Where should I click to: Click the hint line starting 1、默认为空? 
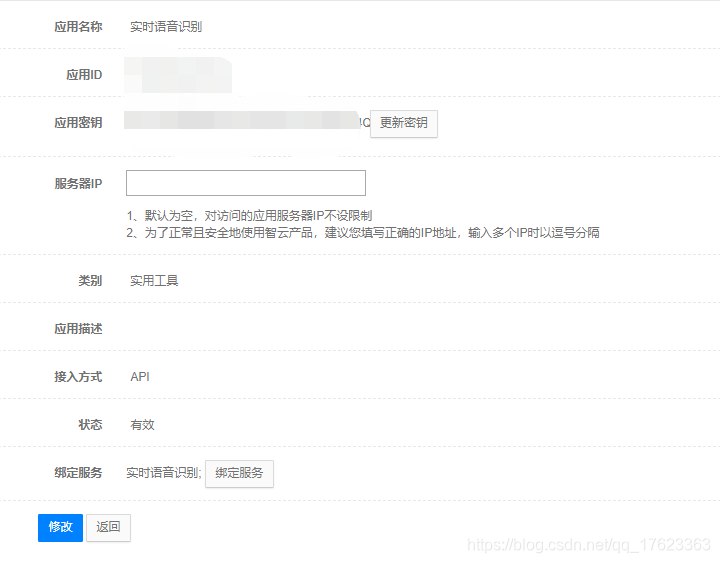pyautogui.click(x=249, y=216)
